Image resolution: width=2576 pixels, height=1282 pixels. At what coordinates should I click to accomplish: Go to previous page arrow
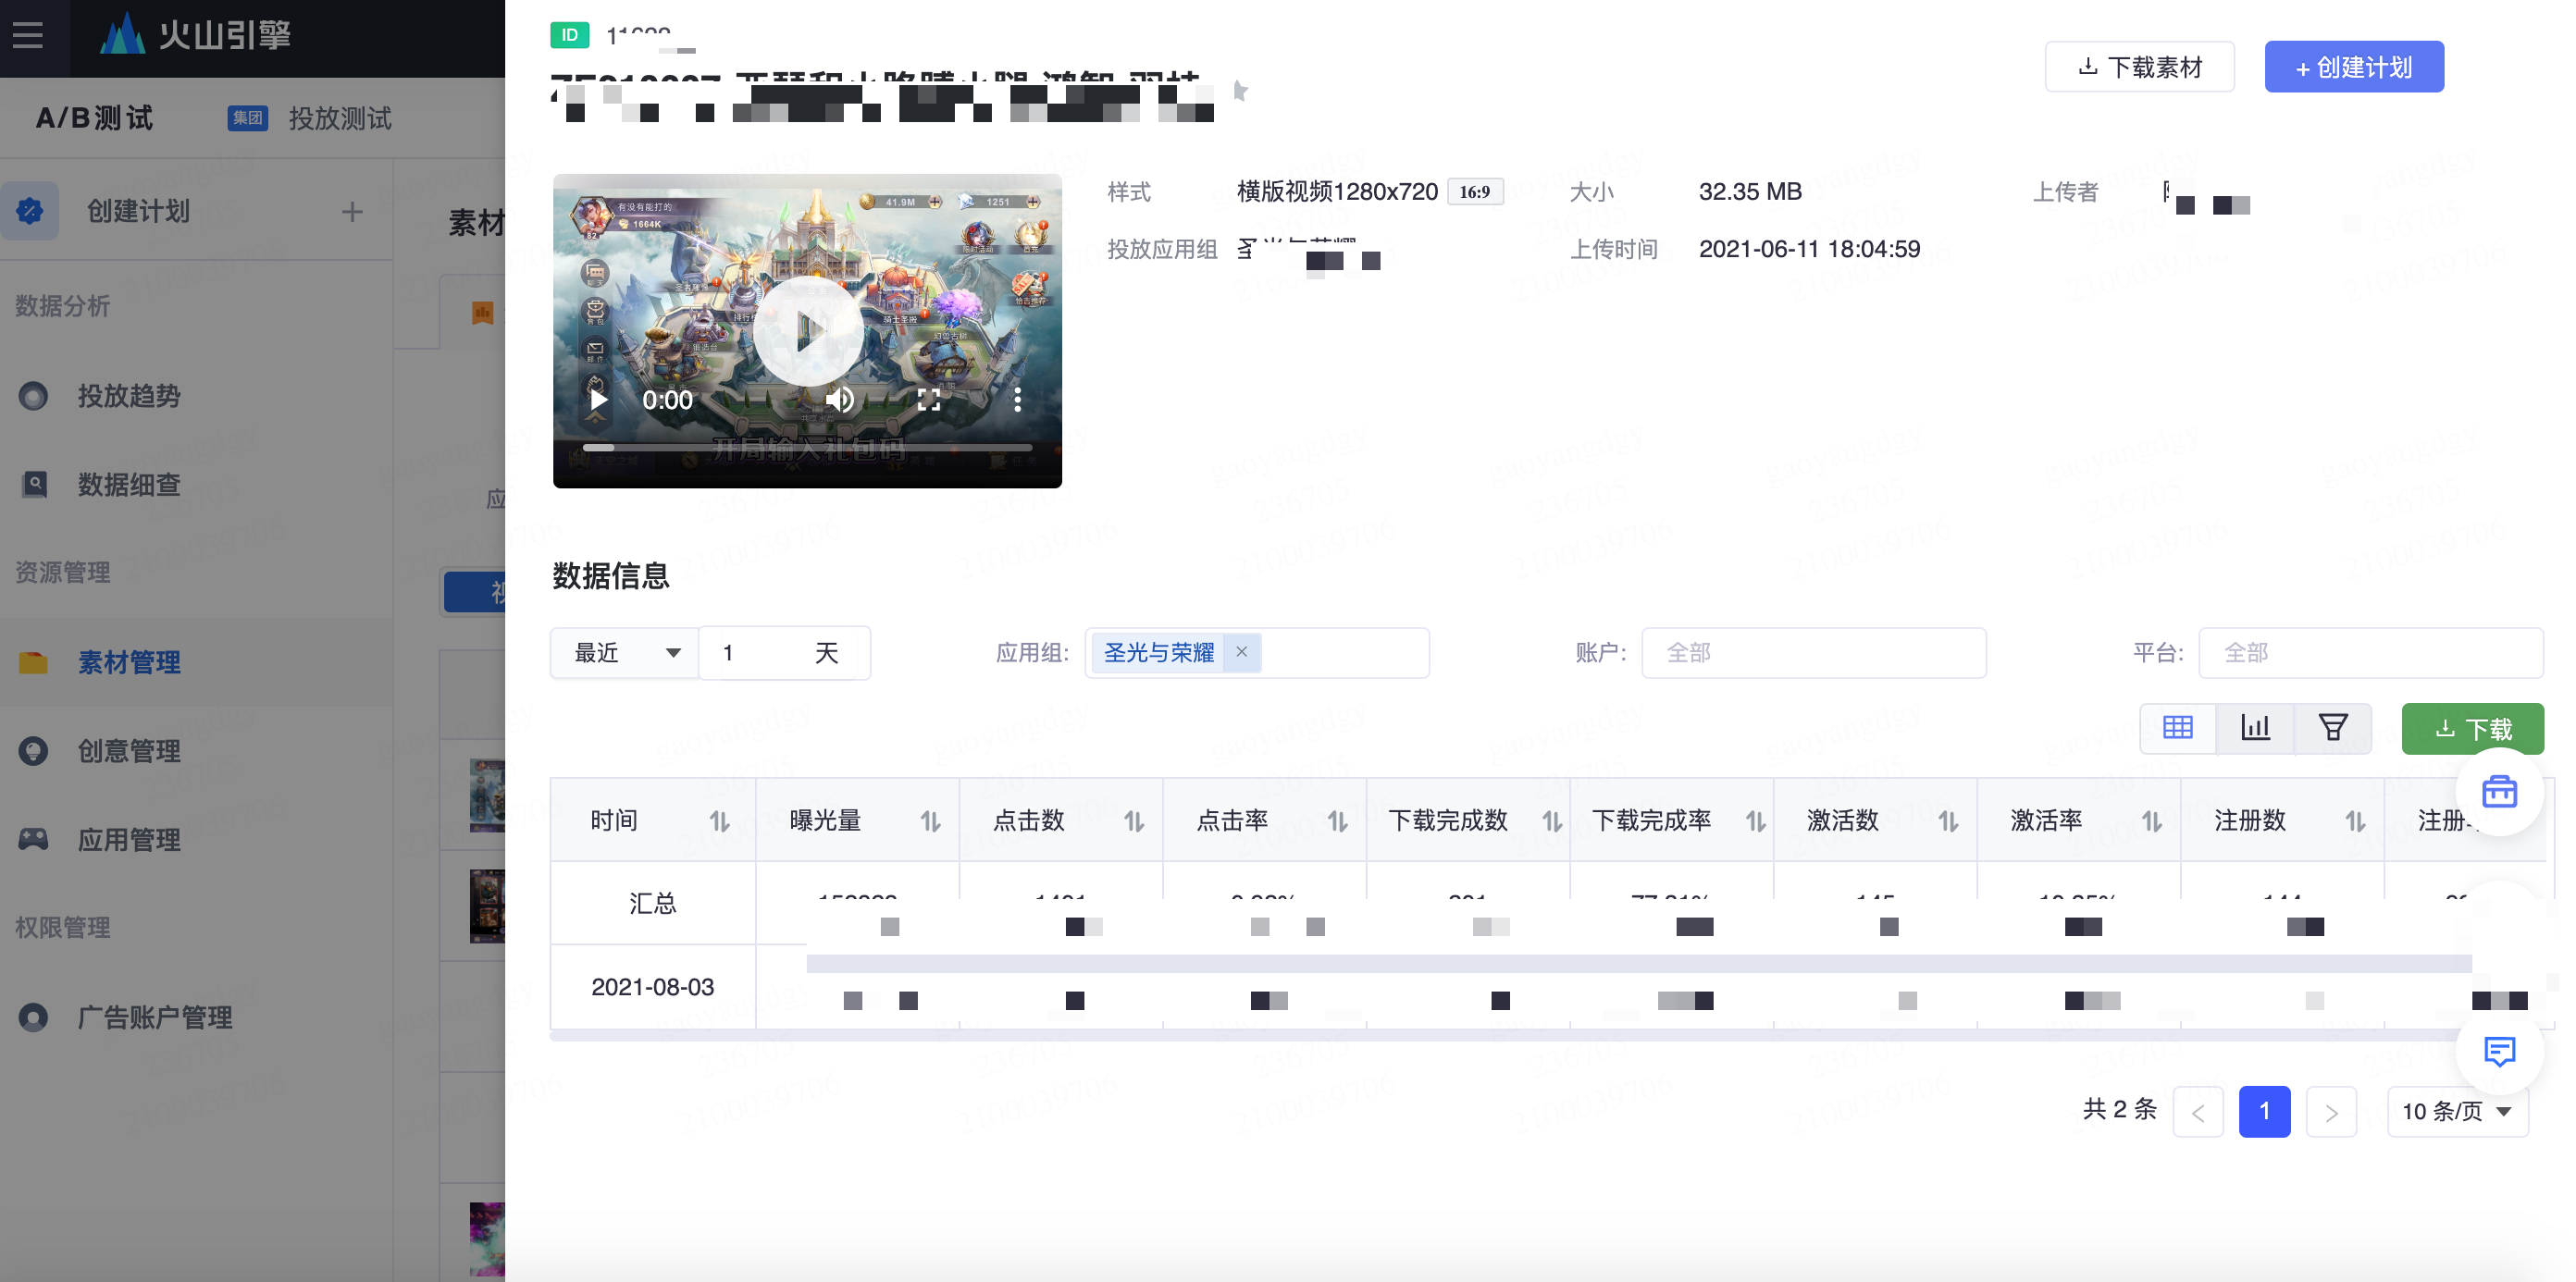coord(2198,1112)
